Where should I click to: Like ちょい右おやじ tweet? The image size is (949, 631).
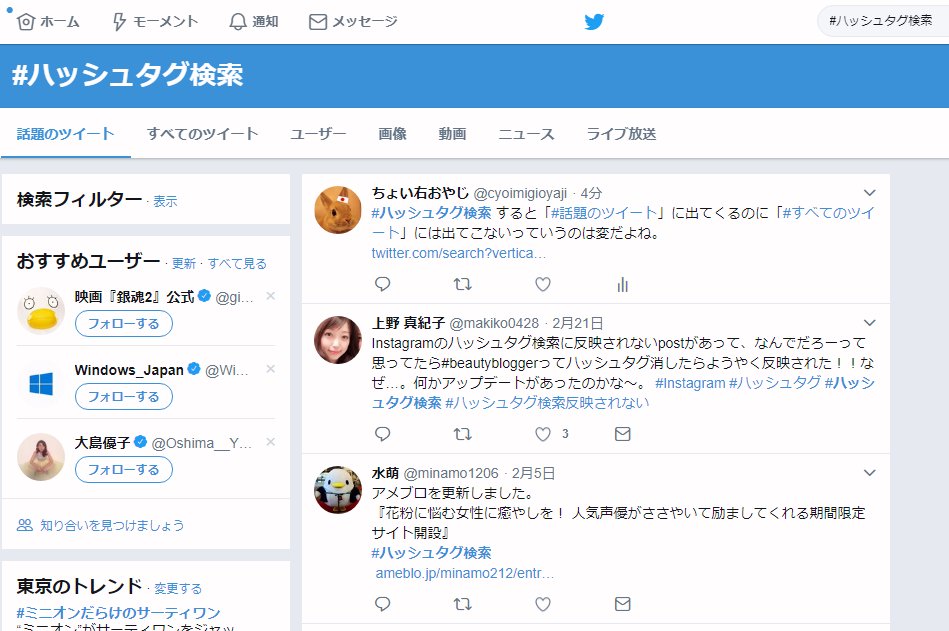click(x=543, y=284)
